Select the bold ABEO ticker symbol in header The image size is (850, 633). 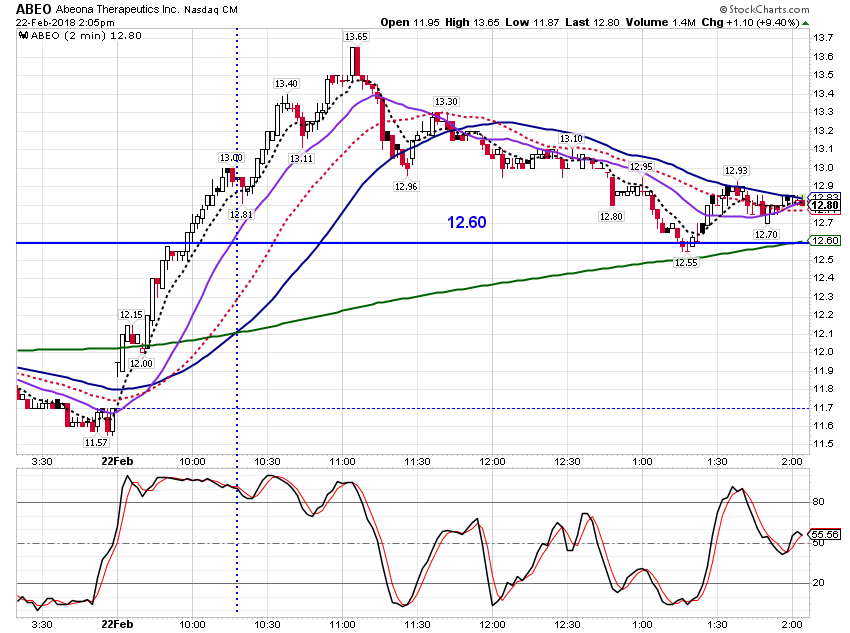[34, 9]
